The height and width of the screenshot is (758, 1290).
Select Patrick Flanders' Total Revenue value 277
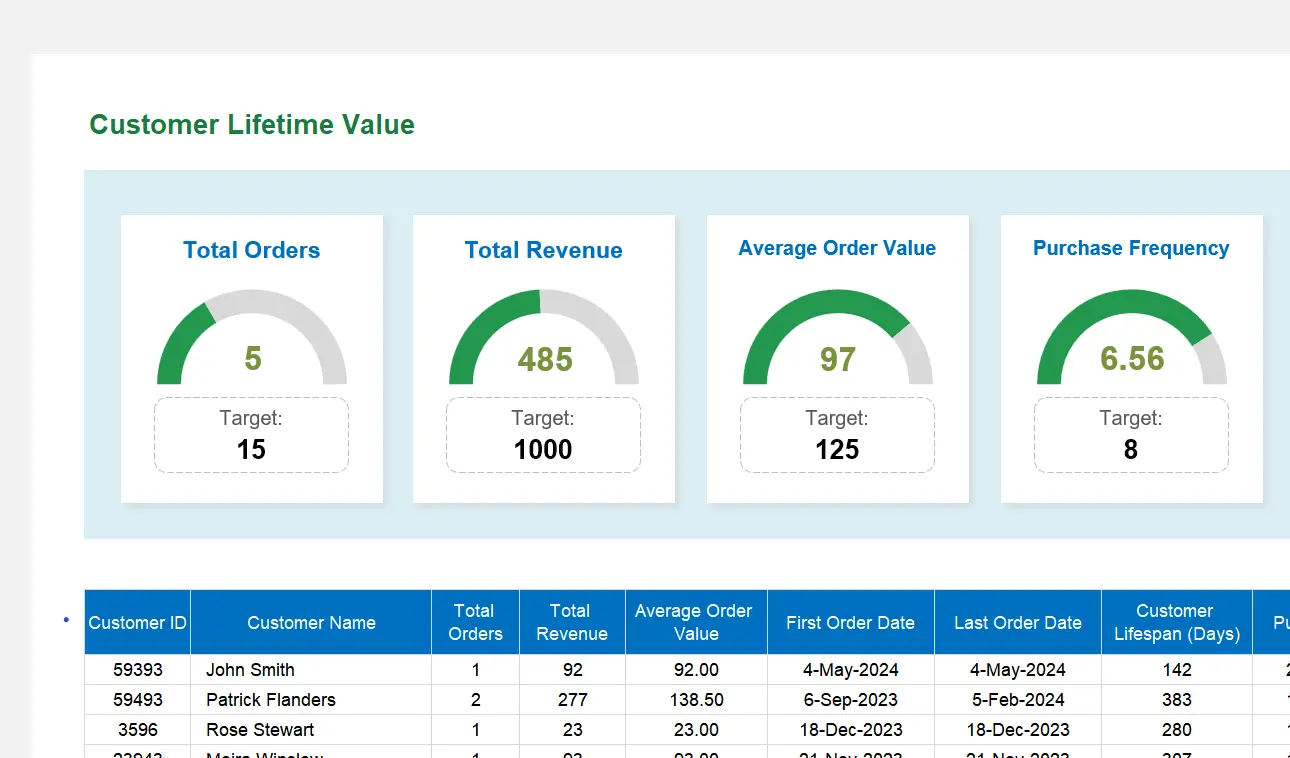point(571,699)
